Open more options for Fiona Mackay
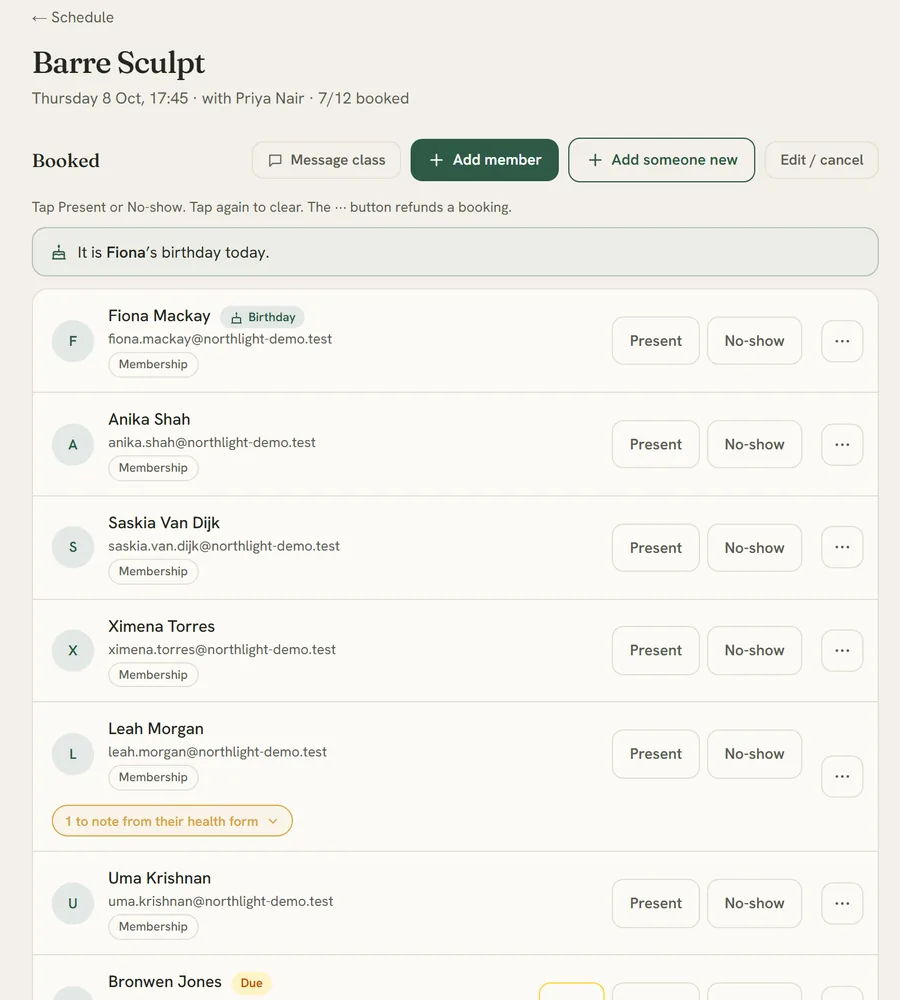Viewport: 900px width, 1000px height. [842, 341]
